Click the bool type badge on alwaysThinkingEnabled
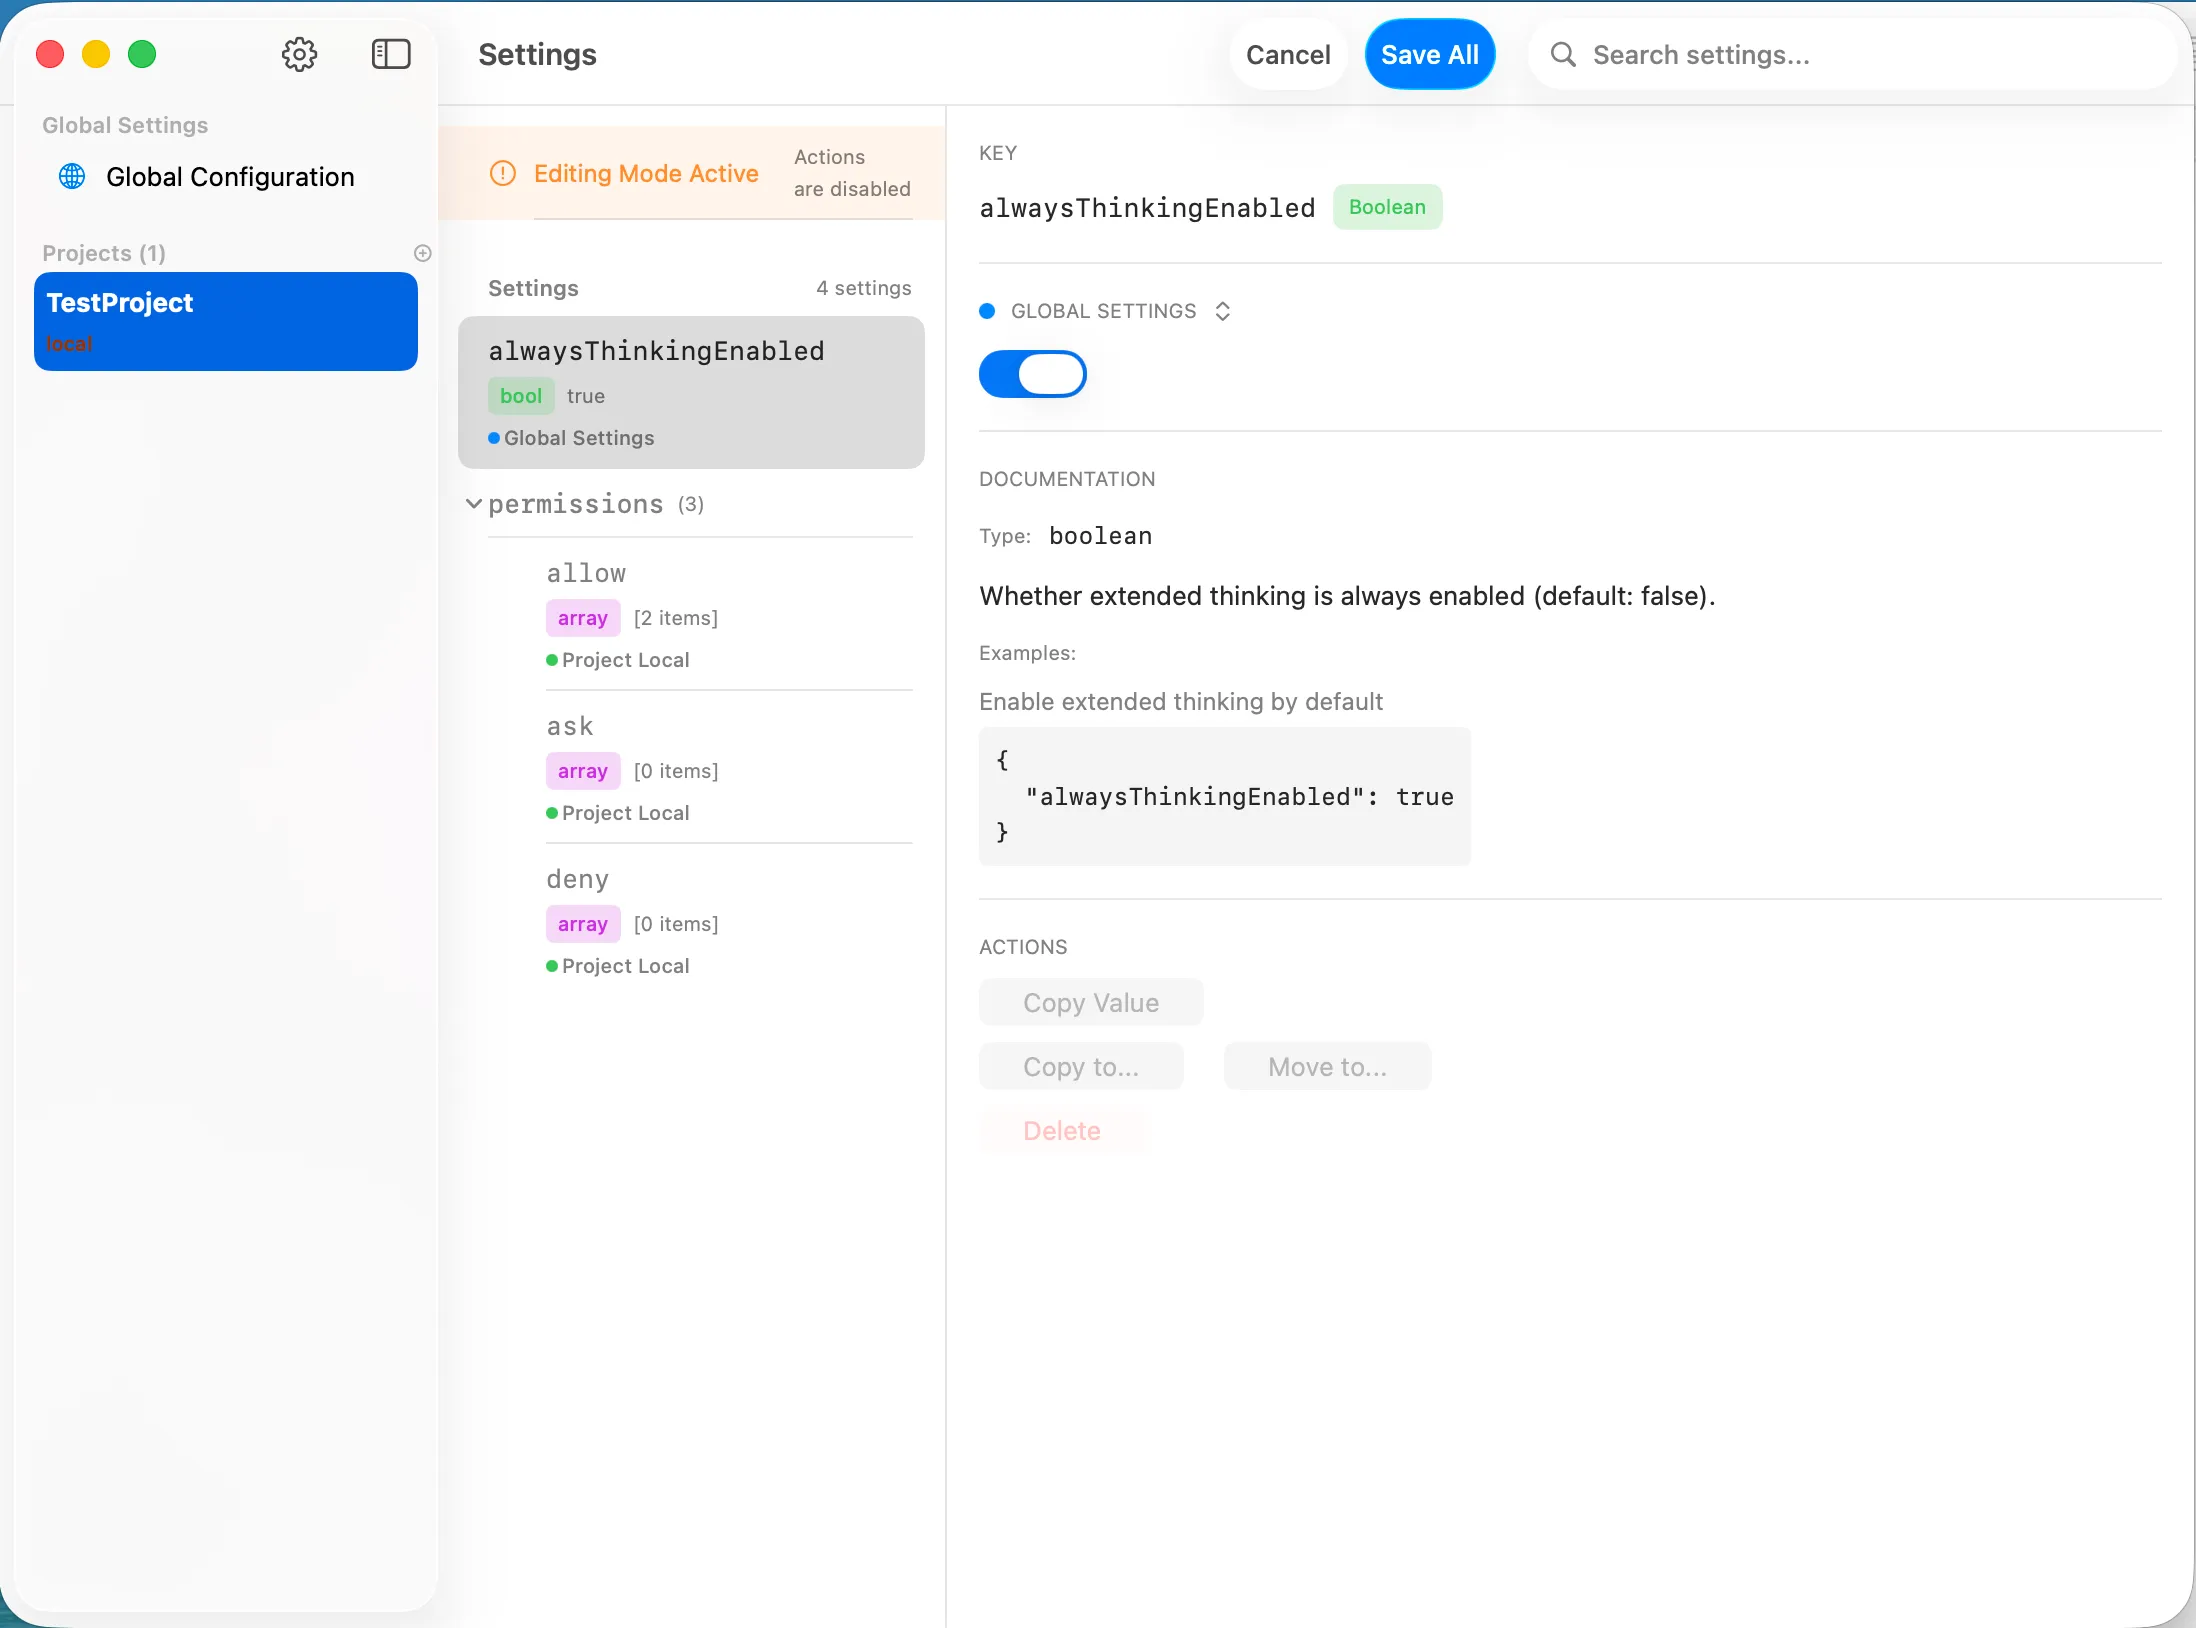Viewport: 2196px width, 1628px height. click(519, 396)
